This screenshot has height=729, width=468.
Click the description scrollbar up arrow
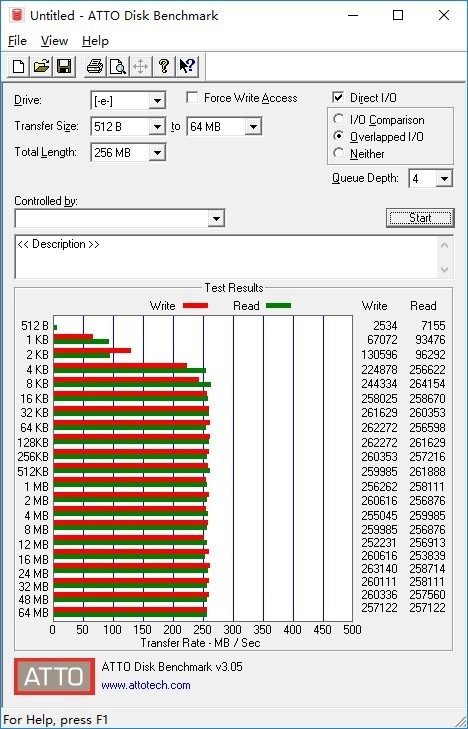pyautogui.click(x=445, y=245)
